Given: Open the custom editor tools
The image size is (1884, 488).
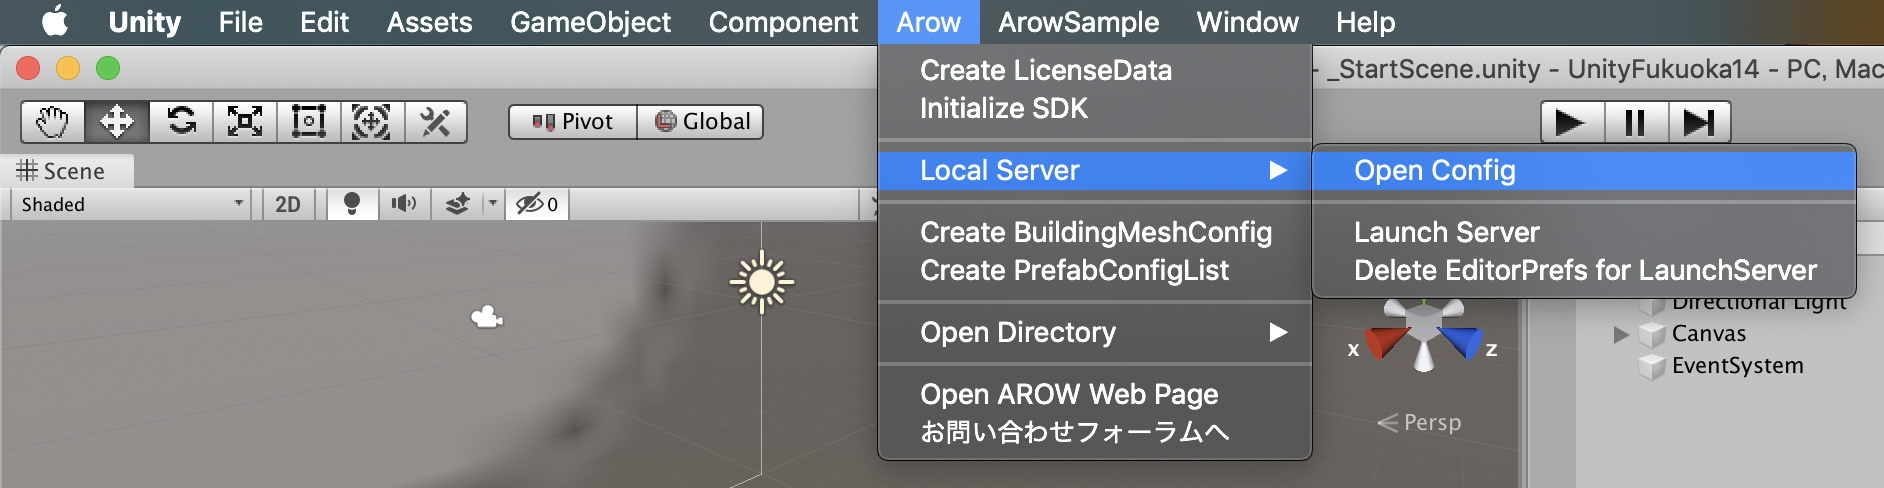Looking at the screenshot, I should [x=435, y=122].
